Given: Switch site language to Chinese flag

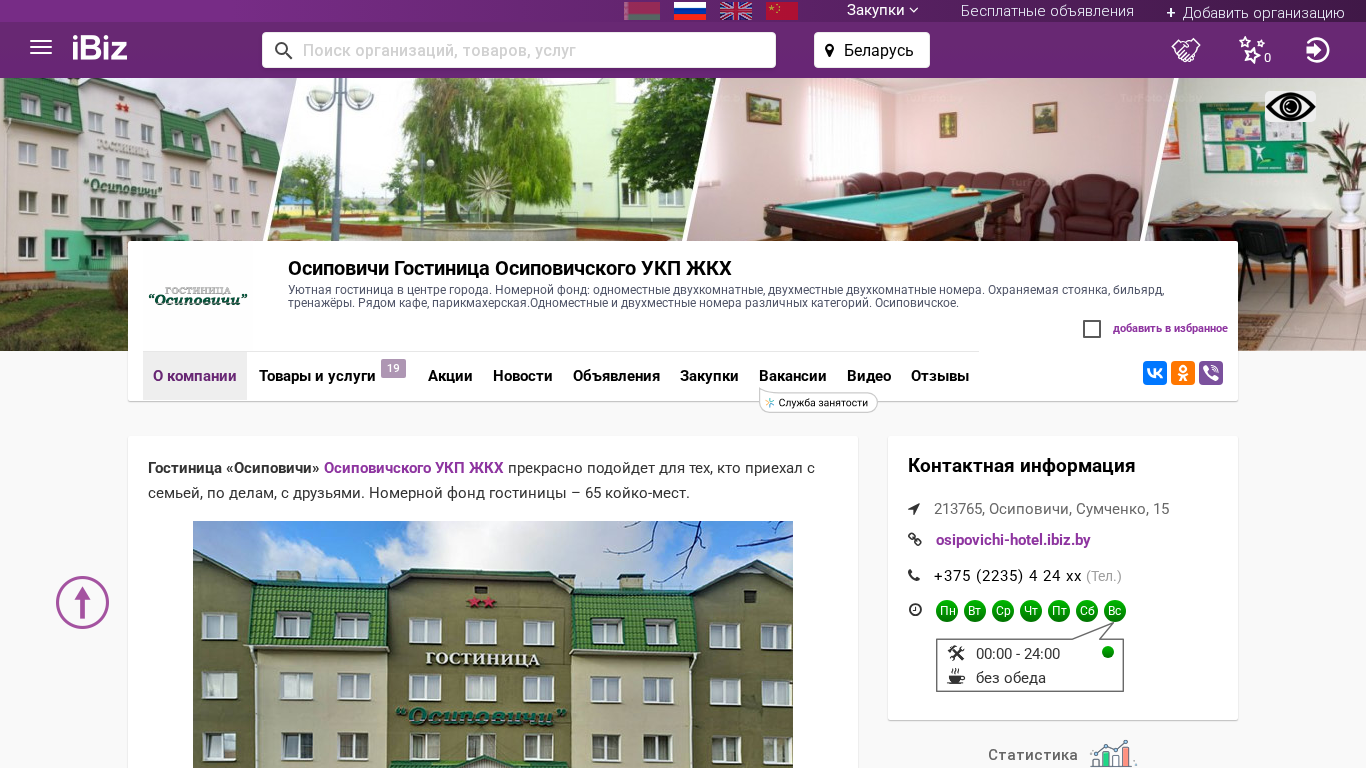Looking at the screenshot, I should click(x=782, y=11).
